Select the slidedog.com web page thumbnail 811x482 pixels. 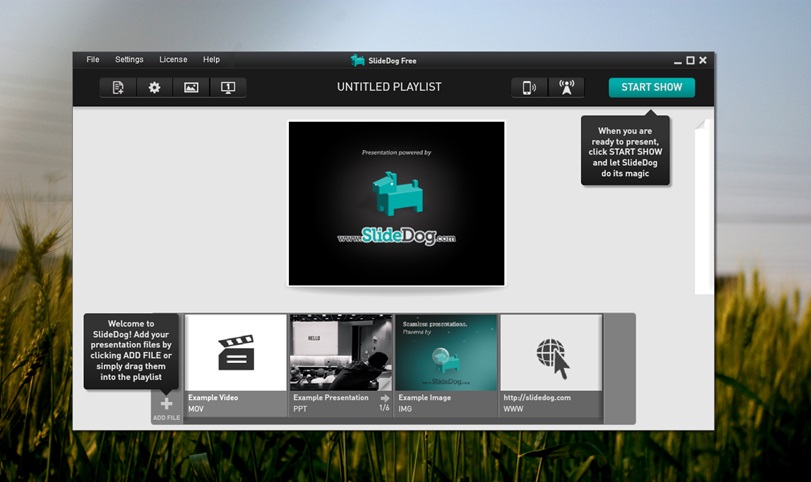[x=551, y=353]
